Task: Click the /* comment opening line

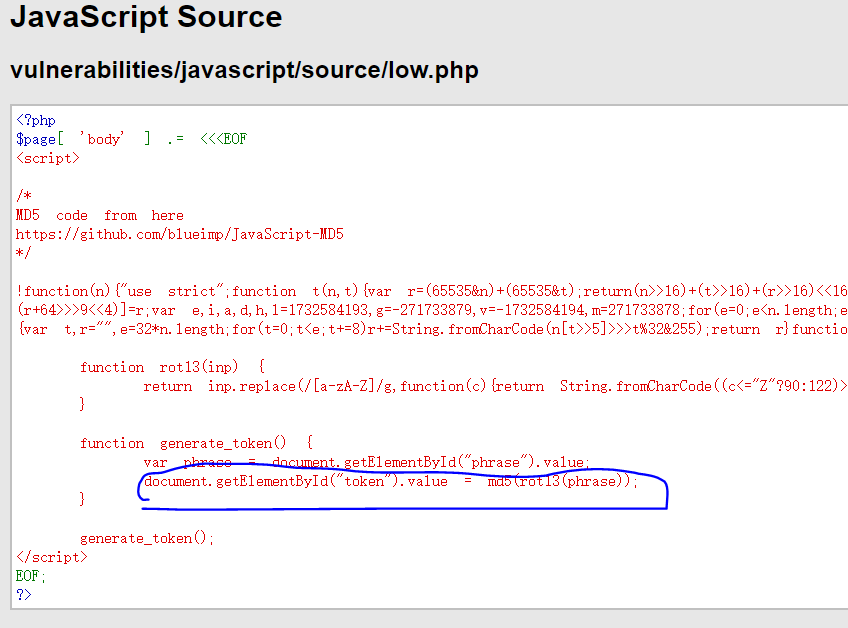Action: [24, 195]
